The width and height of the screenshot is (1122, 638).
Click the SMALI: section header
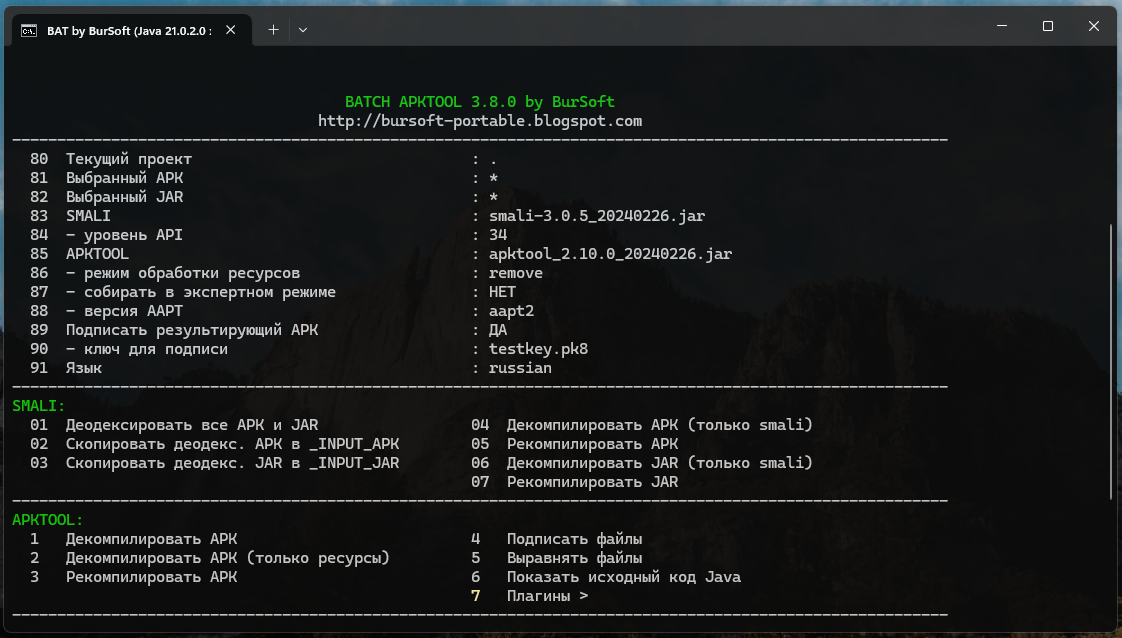39,406
